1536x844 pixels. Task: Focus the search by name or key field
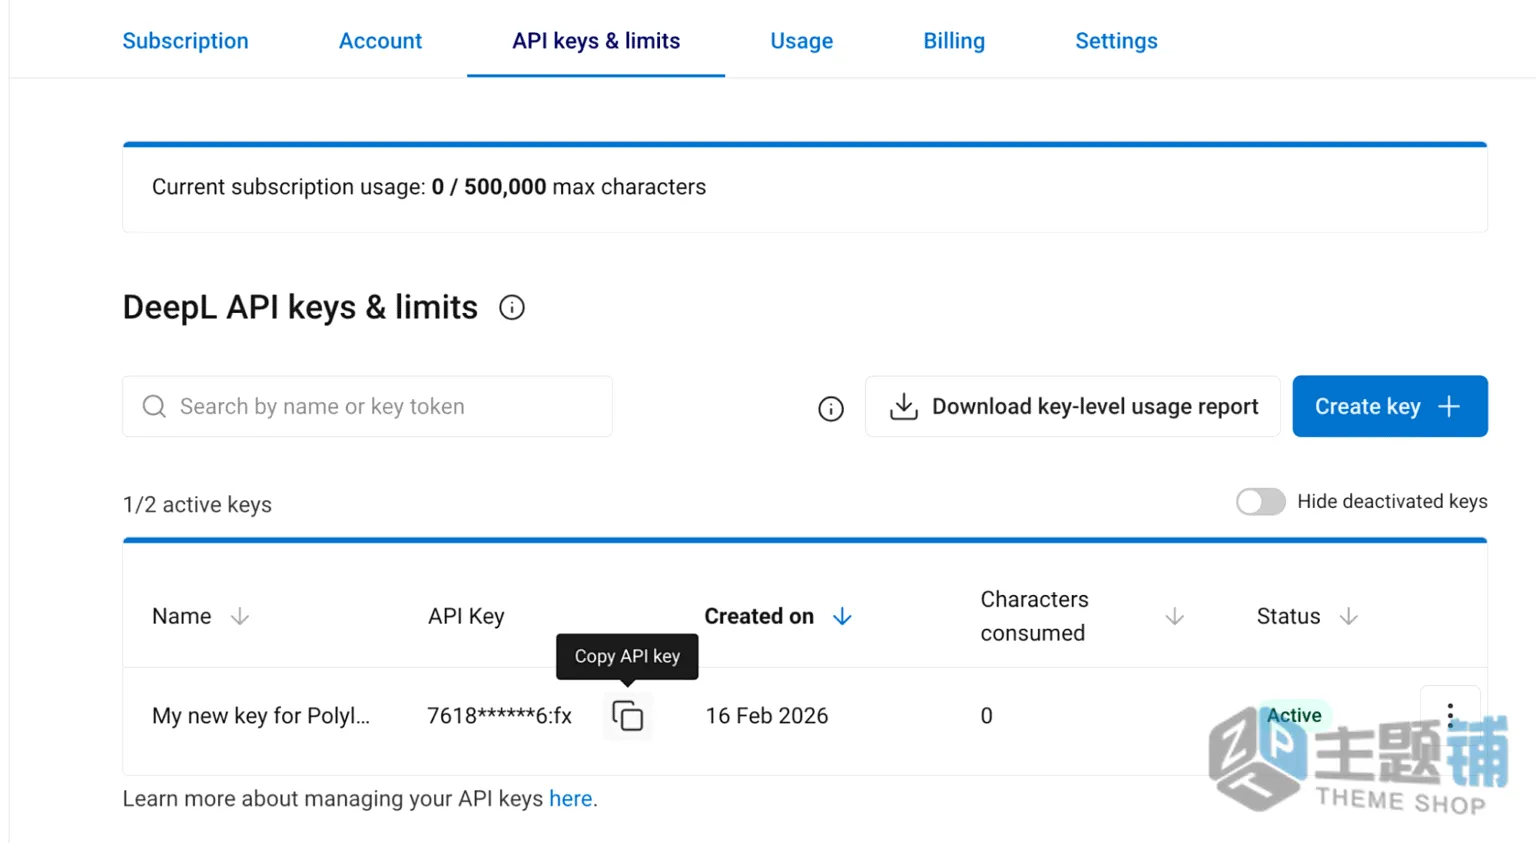click(367, 406)
